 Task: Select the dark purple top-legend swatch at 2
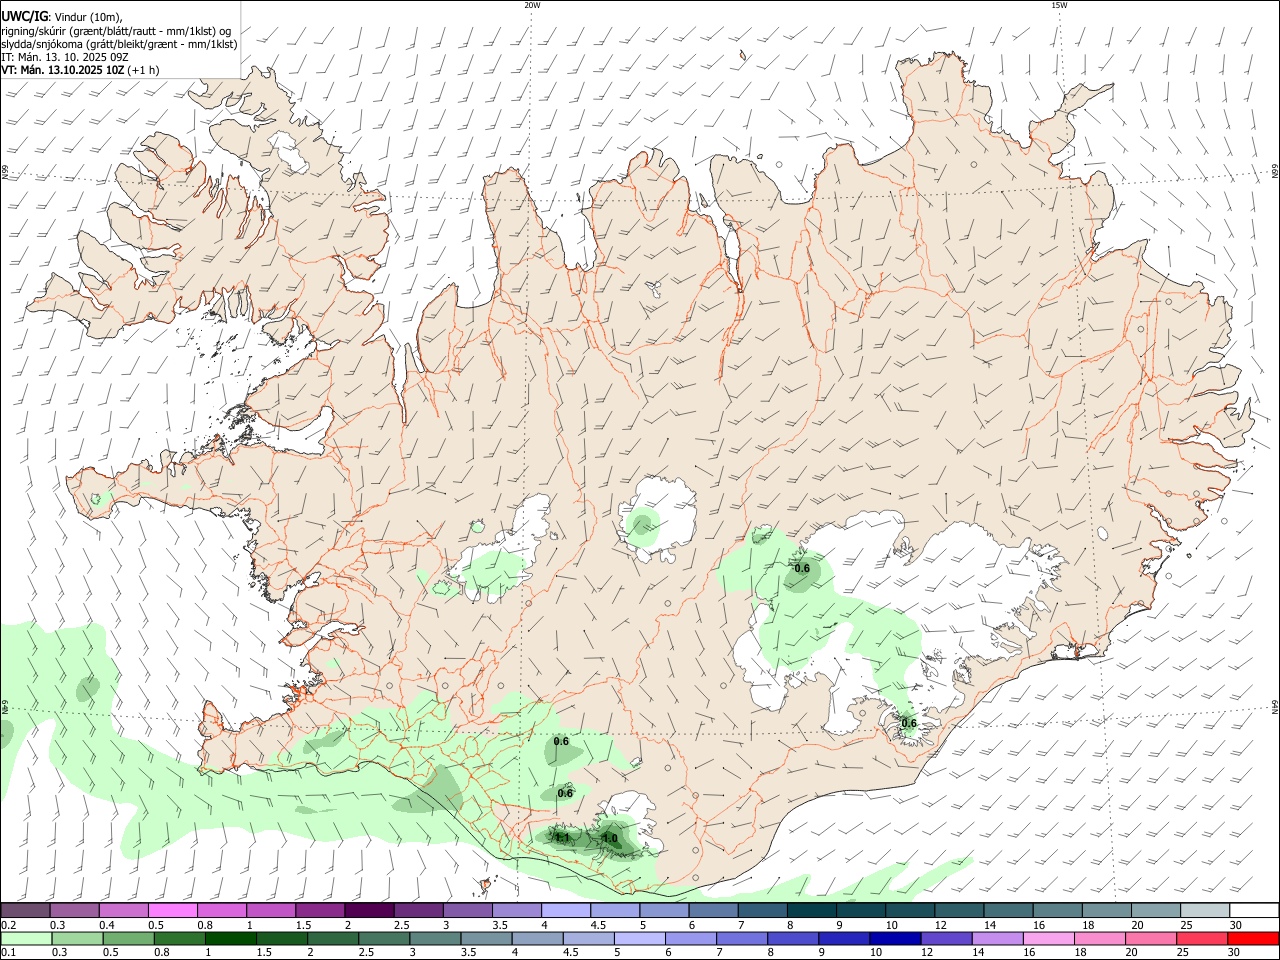pos(369,911)
